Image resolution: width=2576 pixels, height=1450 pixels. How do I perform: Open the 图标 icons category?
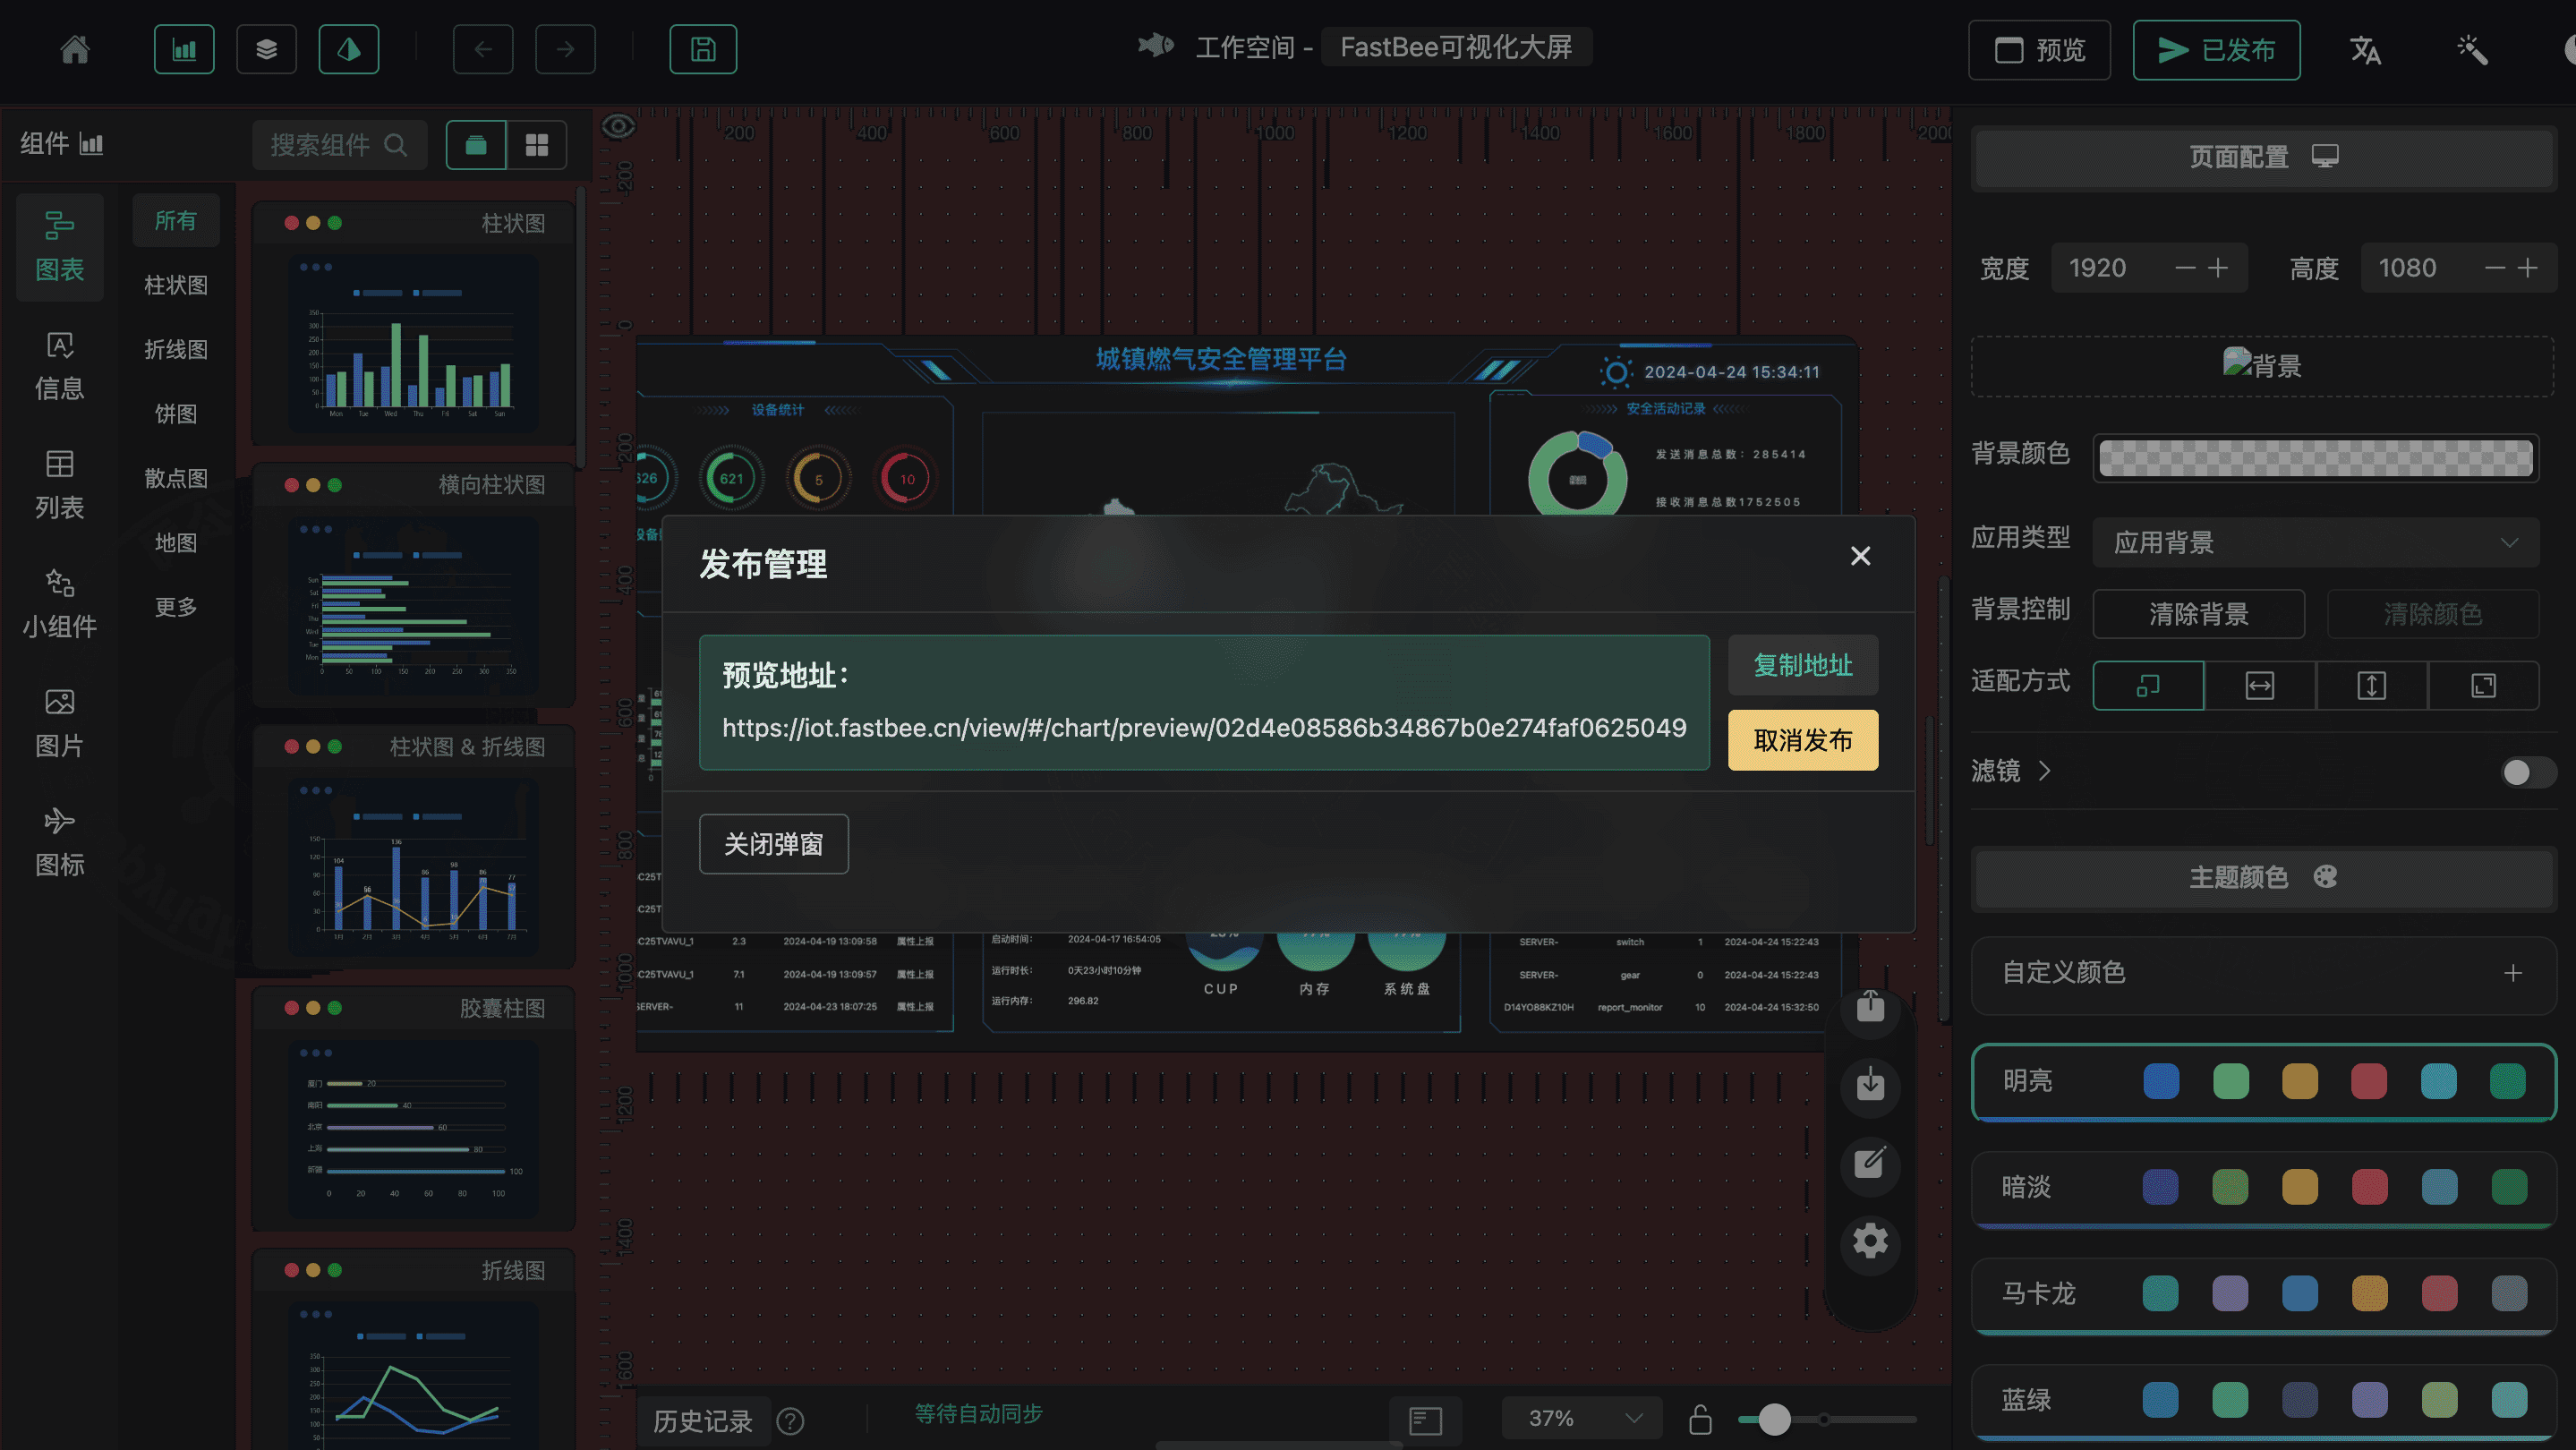[x=59, y=842]
